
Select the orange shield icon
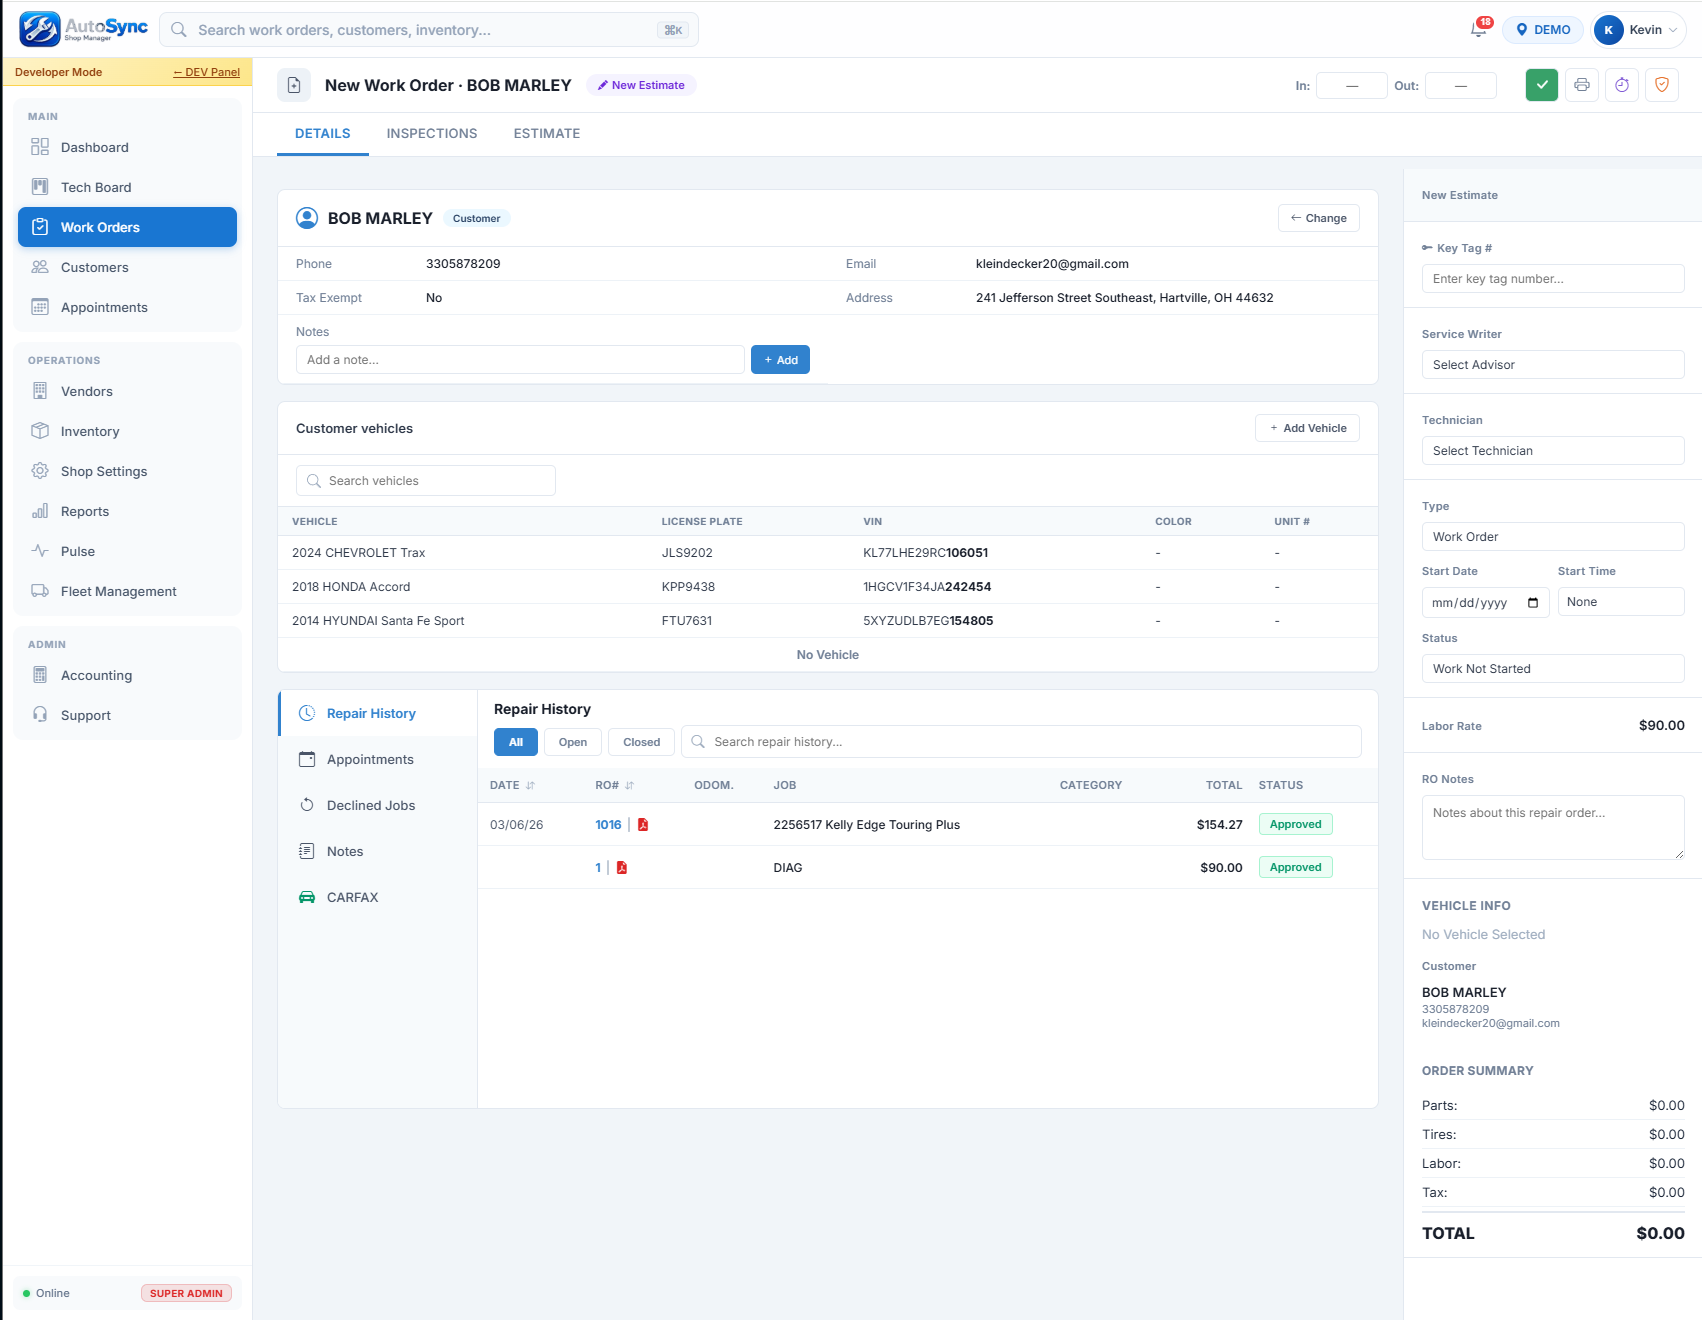pyautogui.click(x=1662, y=85)
